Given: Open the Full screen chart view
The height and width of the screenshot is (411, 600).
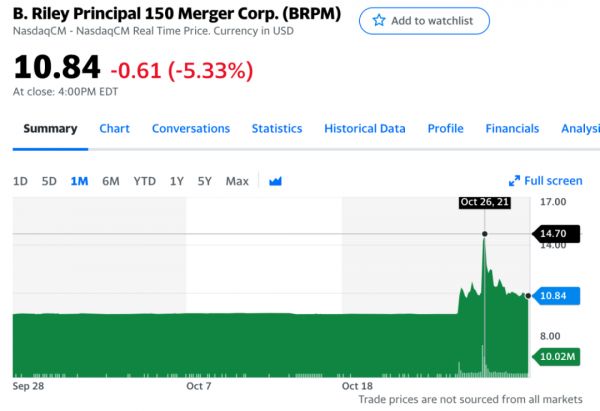Looking at the screenshot, I should 545,181.
